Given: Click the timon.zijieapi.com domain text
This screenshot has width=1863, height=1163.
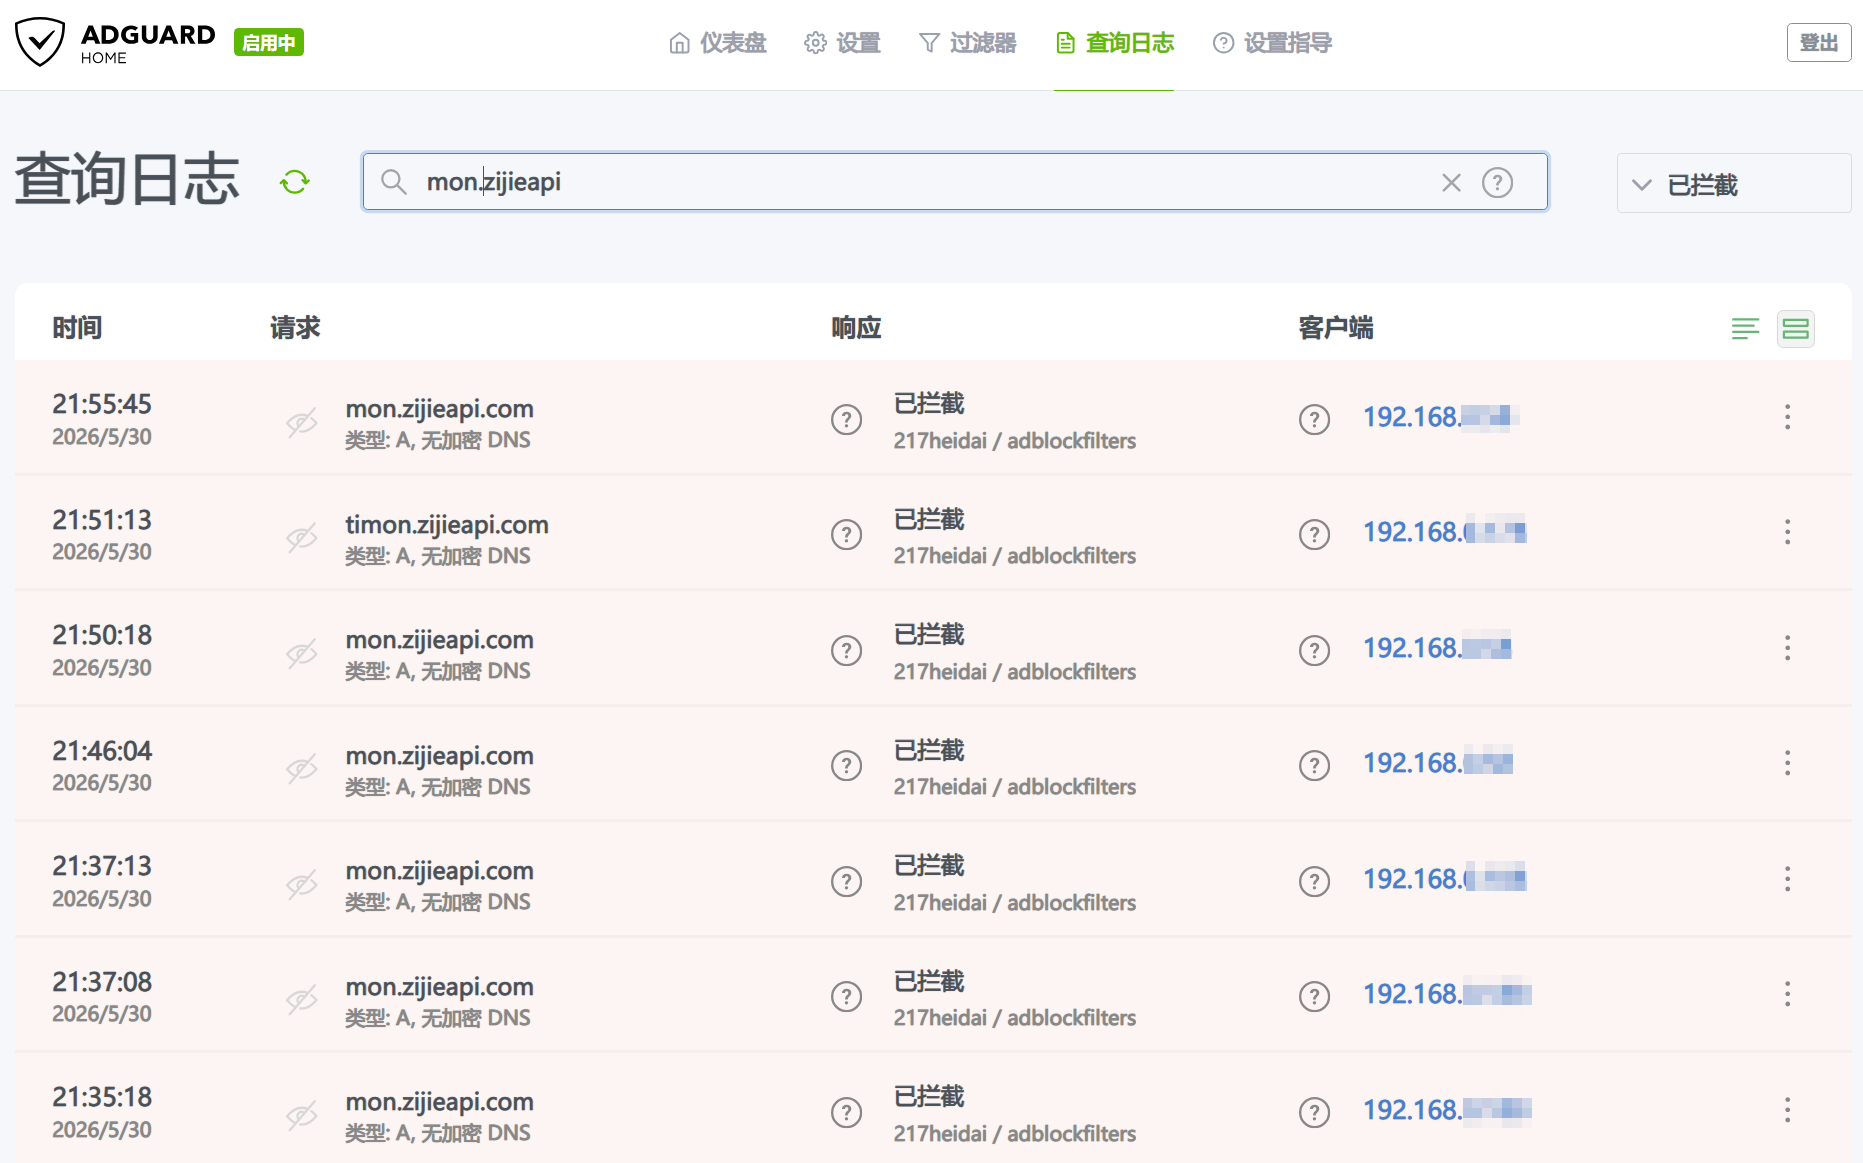Looking at the screenshot, I should click(x=447, y=525).
